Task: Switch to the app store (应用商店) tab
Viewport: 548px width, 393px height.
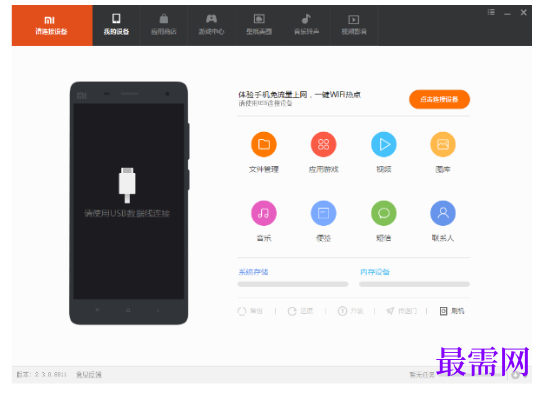Action: [164, 25]
